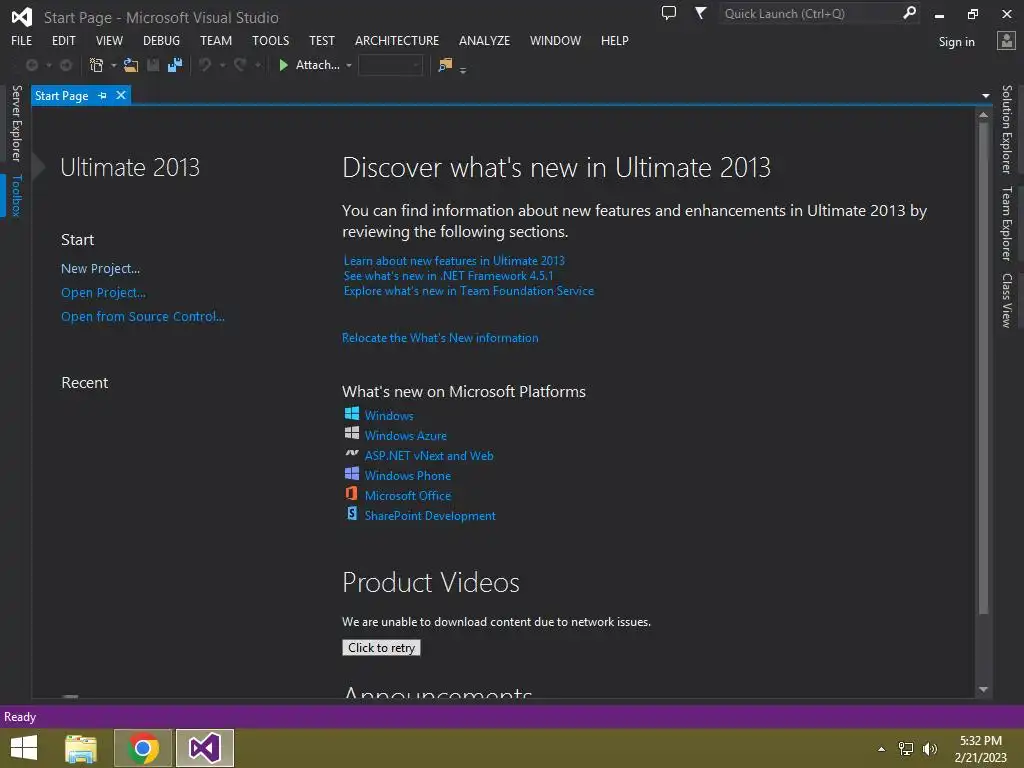
Task: Open the Navigate Backward history dropdown arrow
Action: (x=48, y=65)
